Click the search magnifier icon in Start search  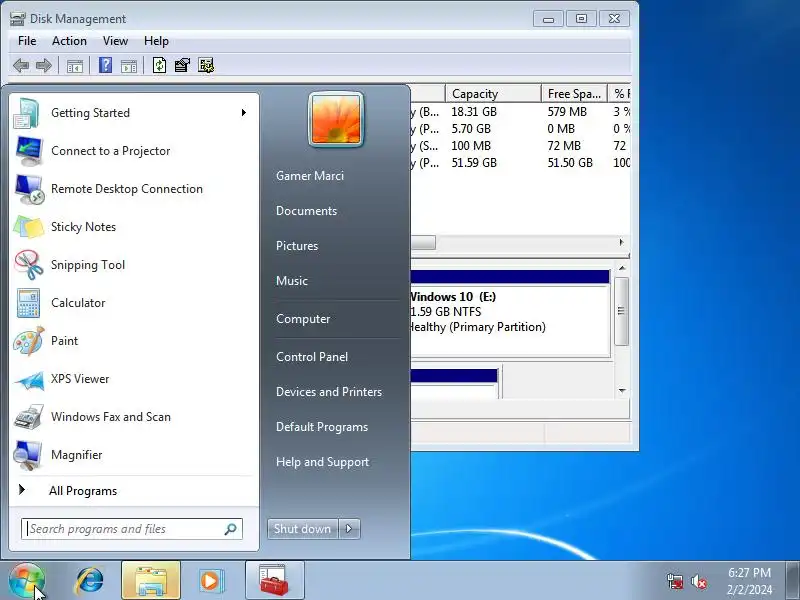coord(230,529)
